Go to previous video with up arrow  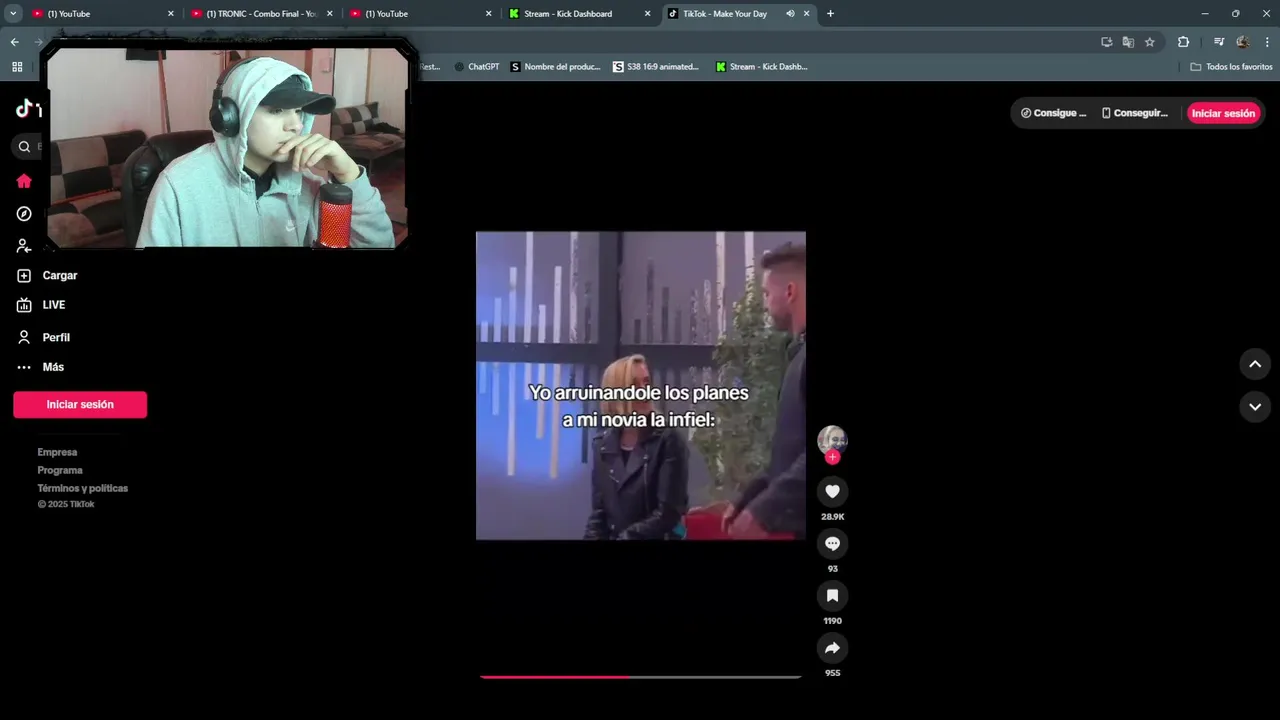click(1255, 364)
